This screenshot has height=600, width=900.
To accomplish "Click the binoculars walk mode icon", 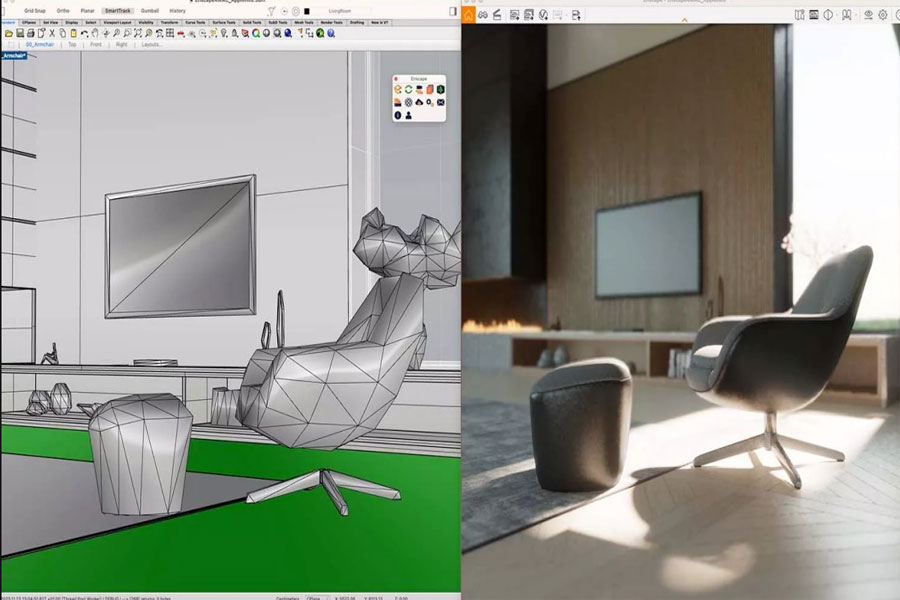I will point(483,16).
